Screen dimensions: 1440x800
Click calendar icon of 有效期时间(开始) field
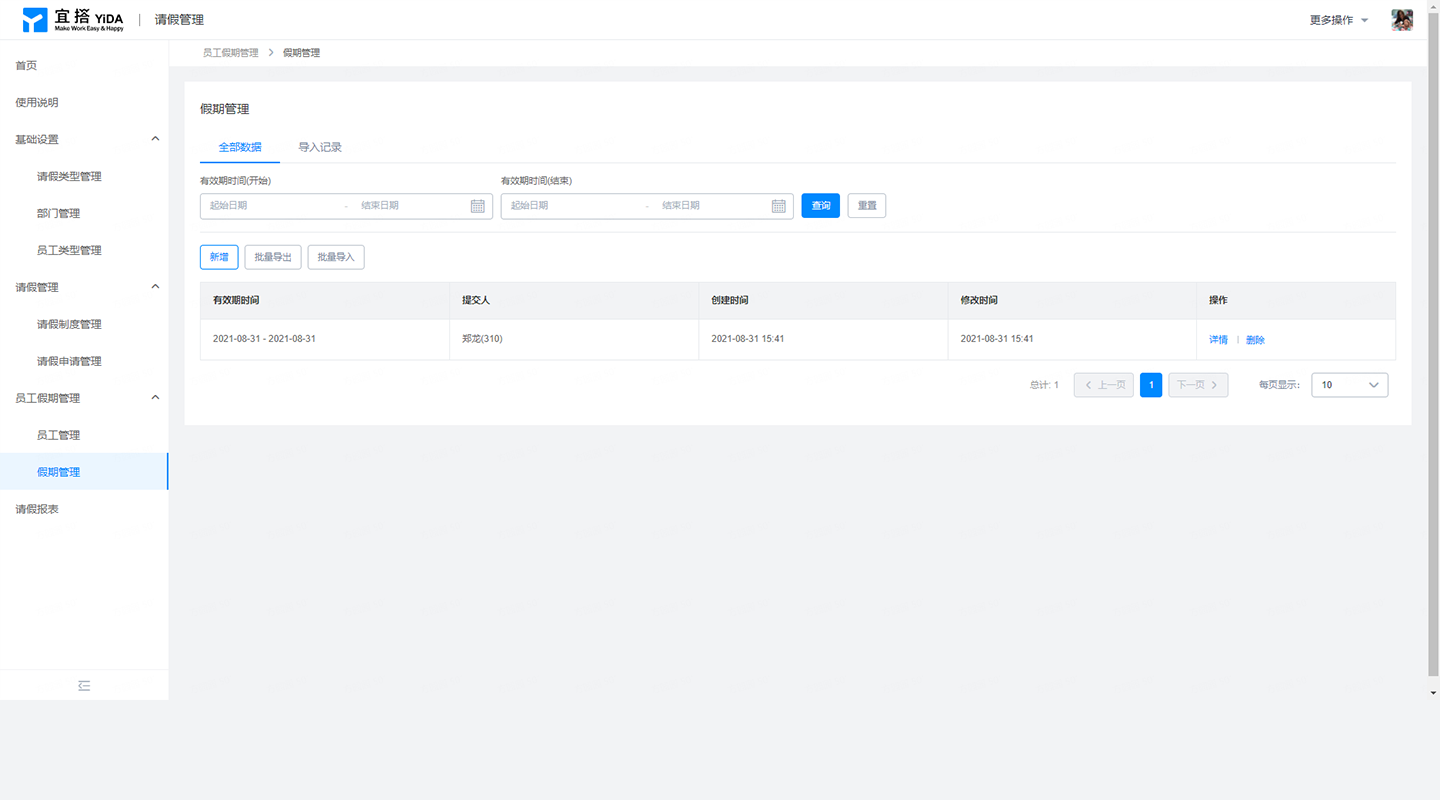tap(478, 206)
